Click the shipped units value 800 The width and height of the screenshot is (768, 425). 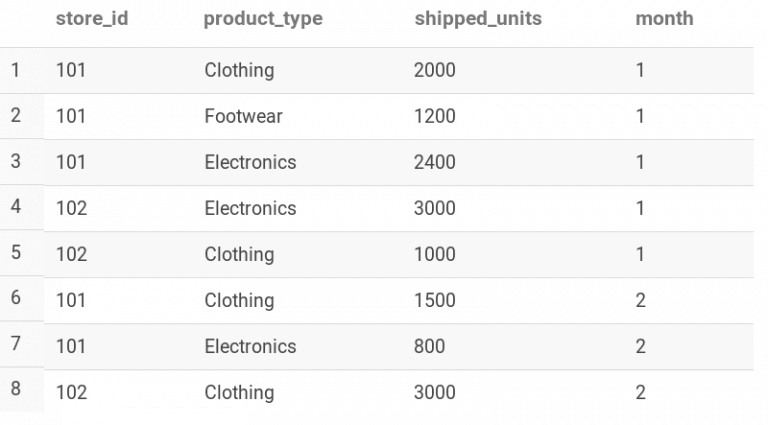click(x=430, y=346)
